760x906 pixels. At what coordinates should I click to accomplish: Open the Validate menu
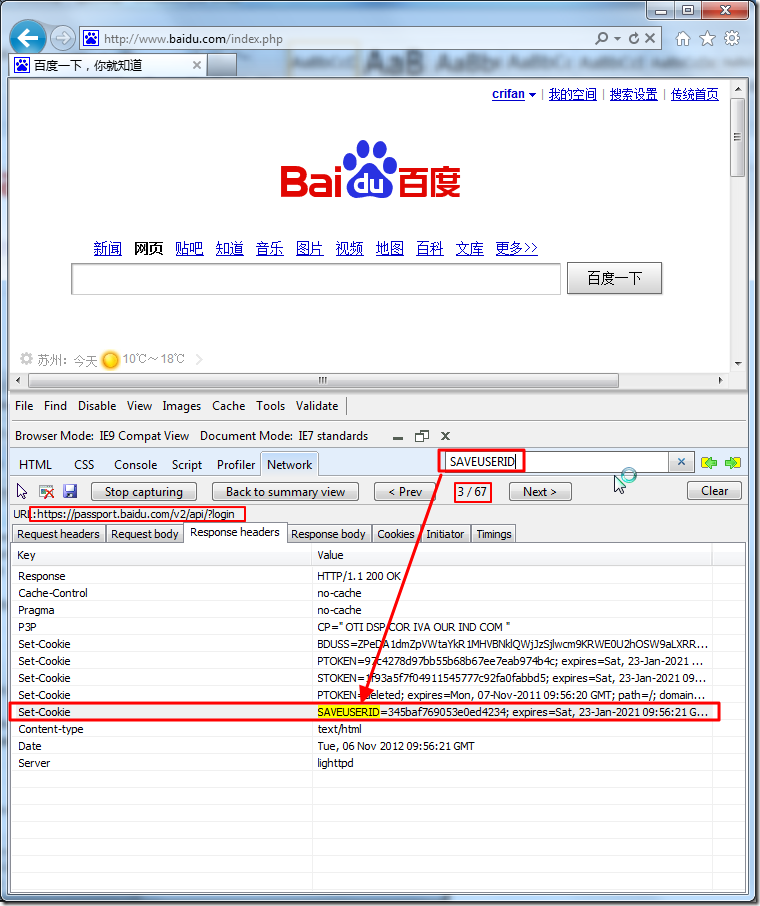point(317,406)
